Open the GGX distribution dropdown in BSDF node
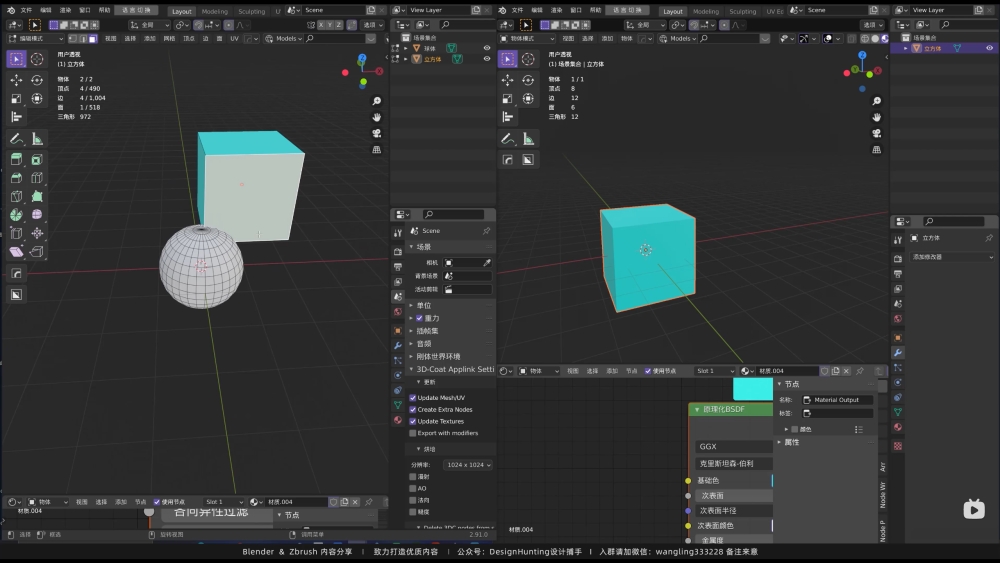1000x563 pixels. click(733, 446)
